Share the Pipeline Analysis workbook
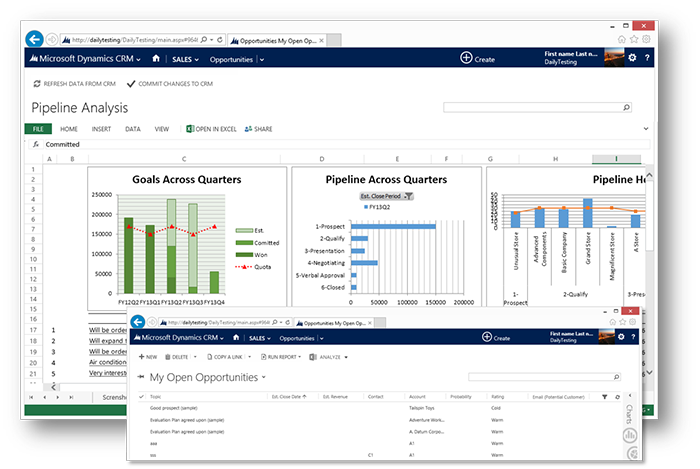700x469 pixels. 258,129
